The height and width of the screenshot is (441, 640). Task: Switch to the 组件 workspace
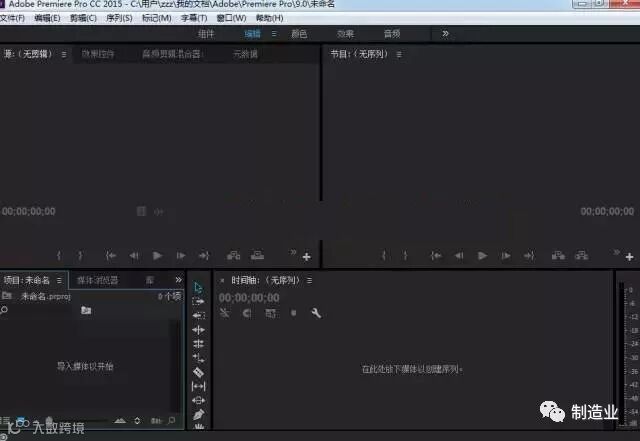coord(206,34)
